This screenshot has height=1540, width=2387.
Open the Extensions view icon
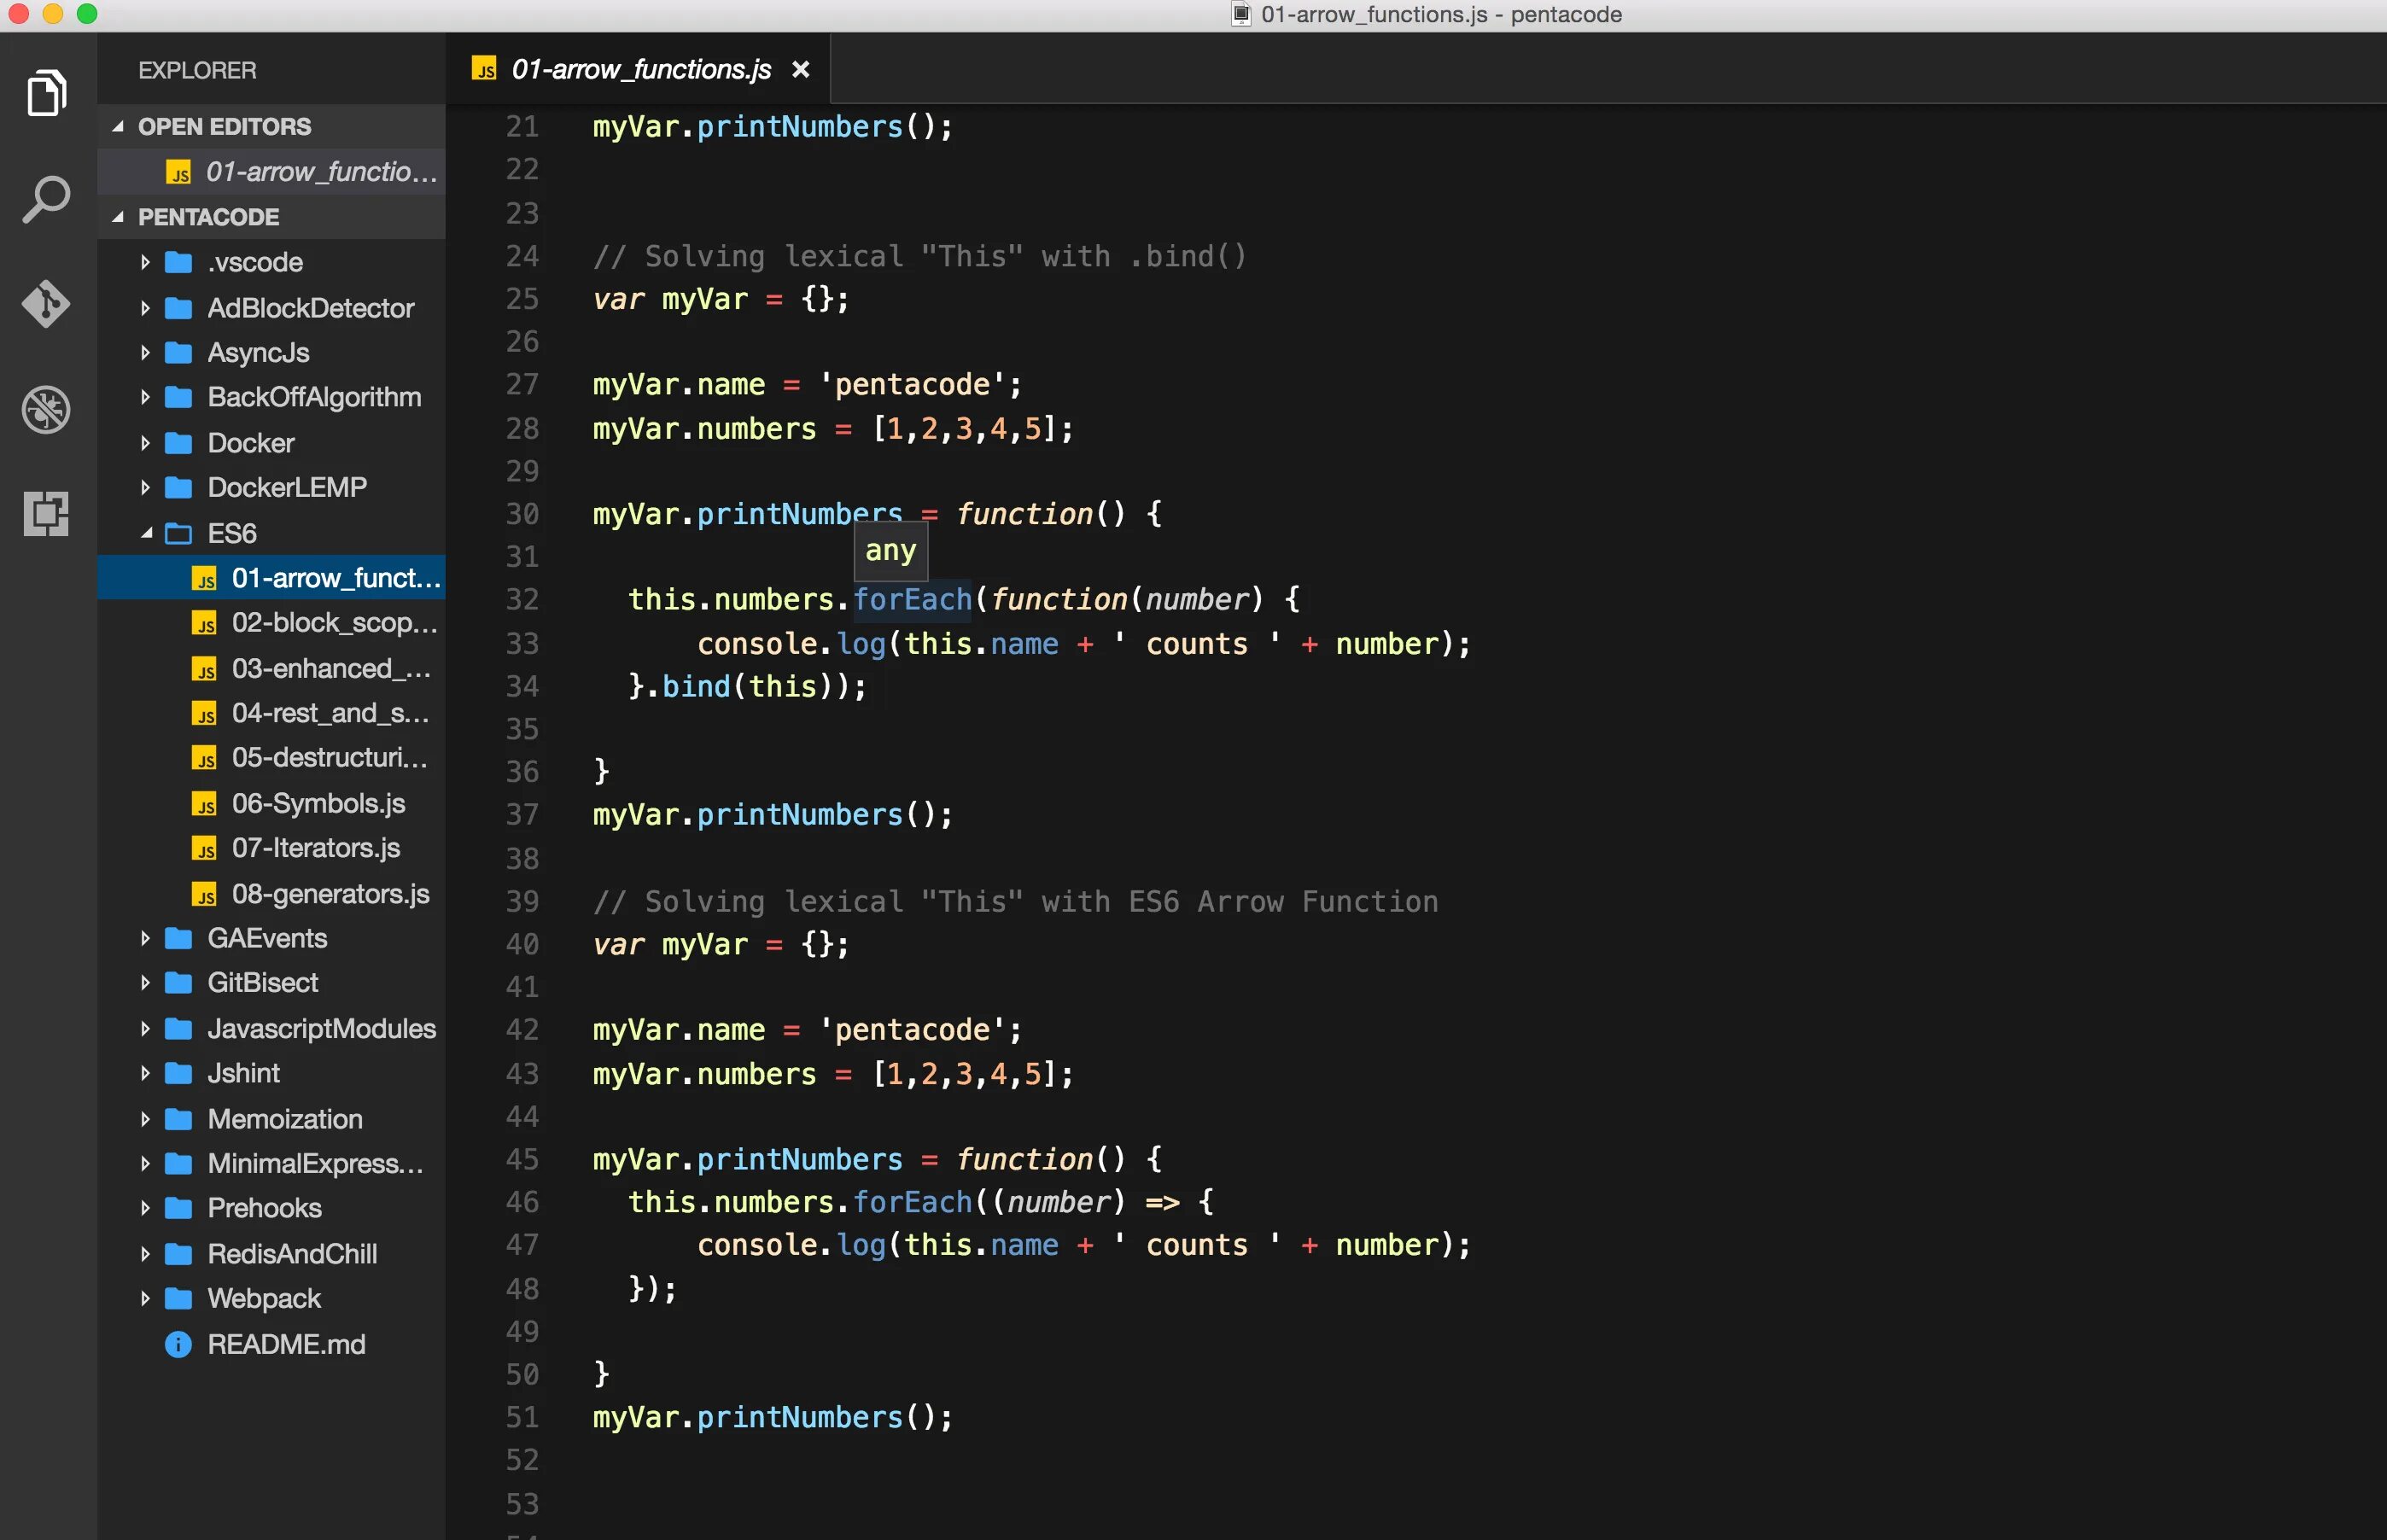pos(46,514)
